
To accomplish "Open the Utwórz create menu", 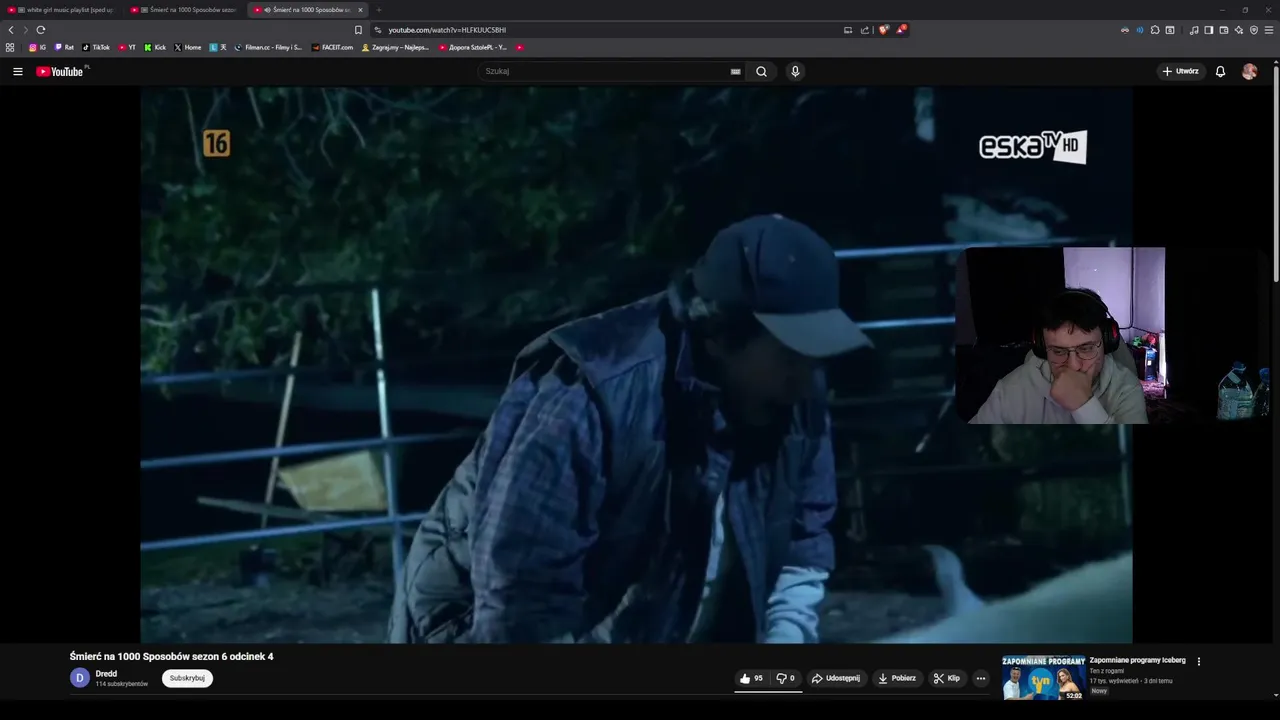I will pos(1180,71).
